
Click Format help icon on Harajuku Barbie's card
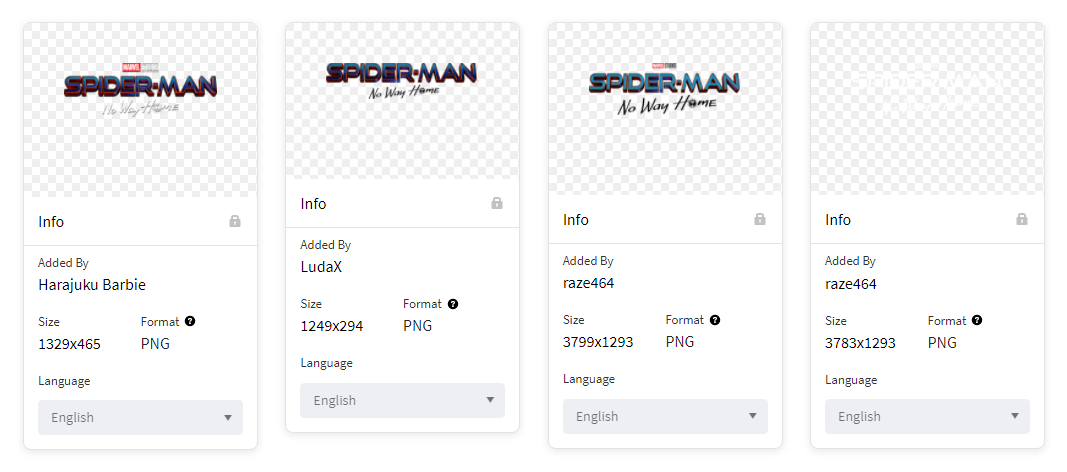(190, 322)
